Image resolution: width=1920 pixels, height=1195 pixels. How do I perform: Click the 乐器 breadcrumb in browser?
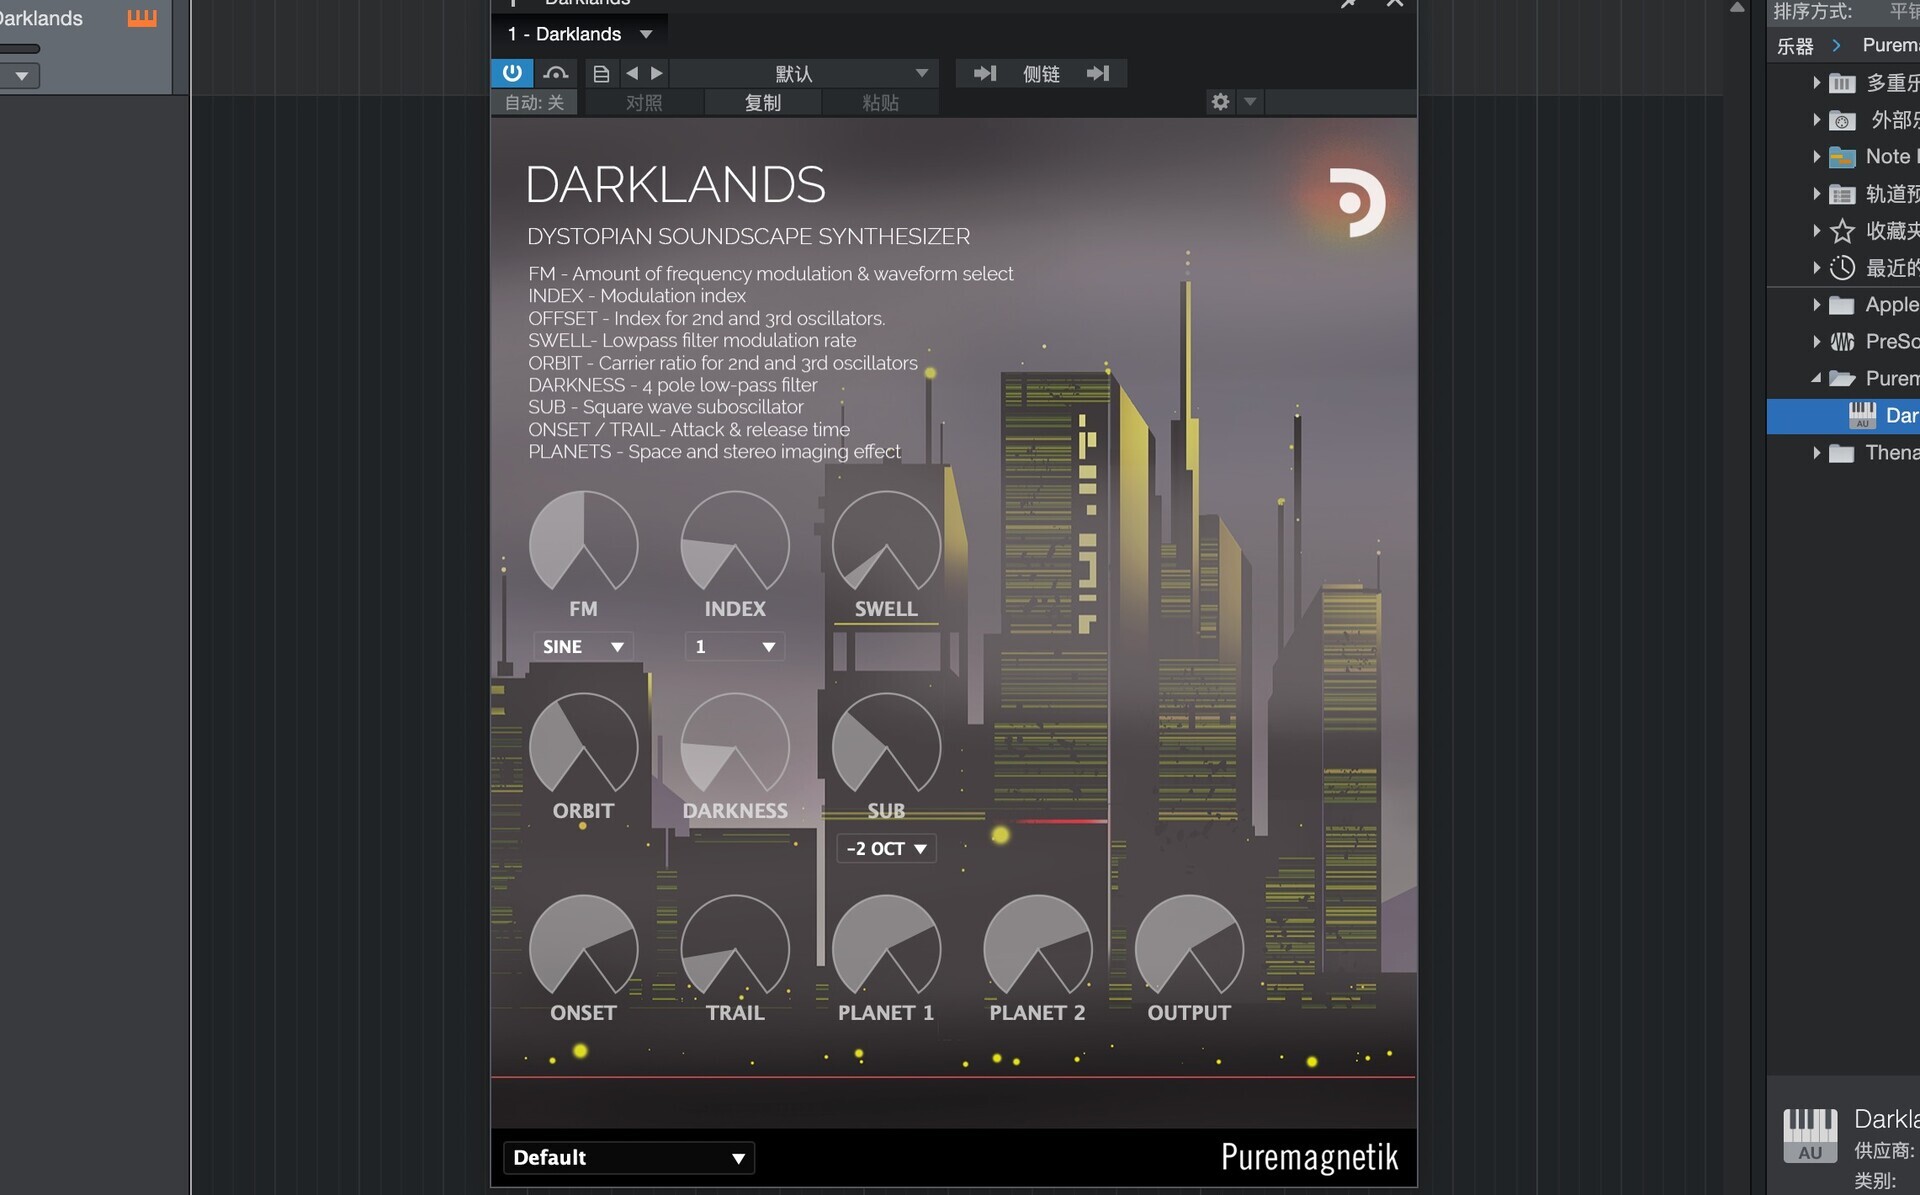[1795, 46]
